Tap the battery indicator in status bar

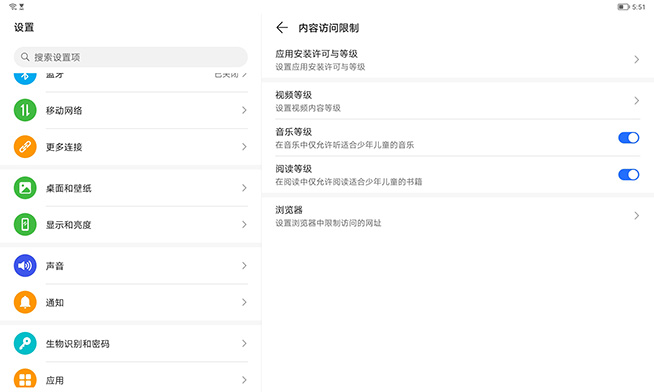pyautogui.click(x=623, y=7)
